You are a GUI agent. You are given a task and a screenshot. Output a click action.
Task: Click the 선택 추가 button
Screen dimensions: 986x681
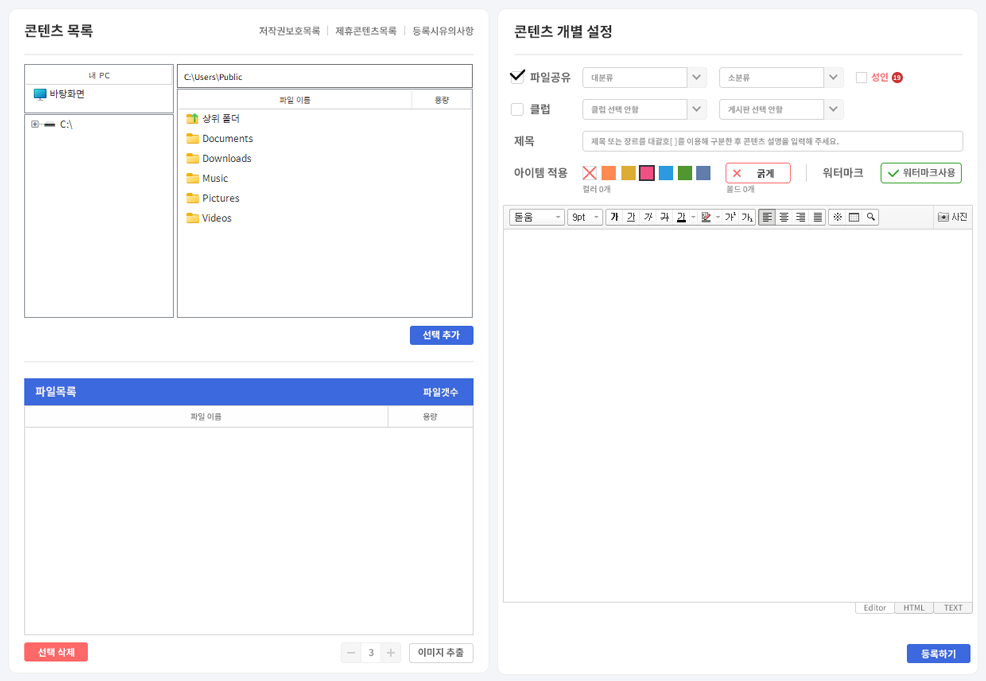(x=441, y=335)
